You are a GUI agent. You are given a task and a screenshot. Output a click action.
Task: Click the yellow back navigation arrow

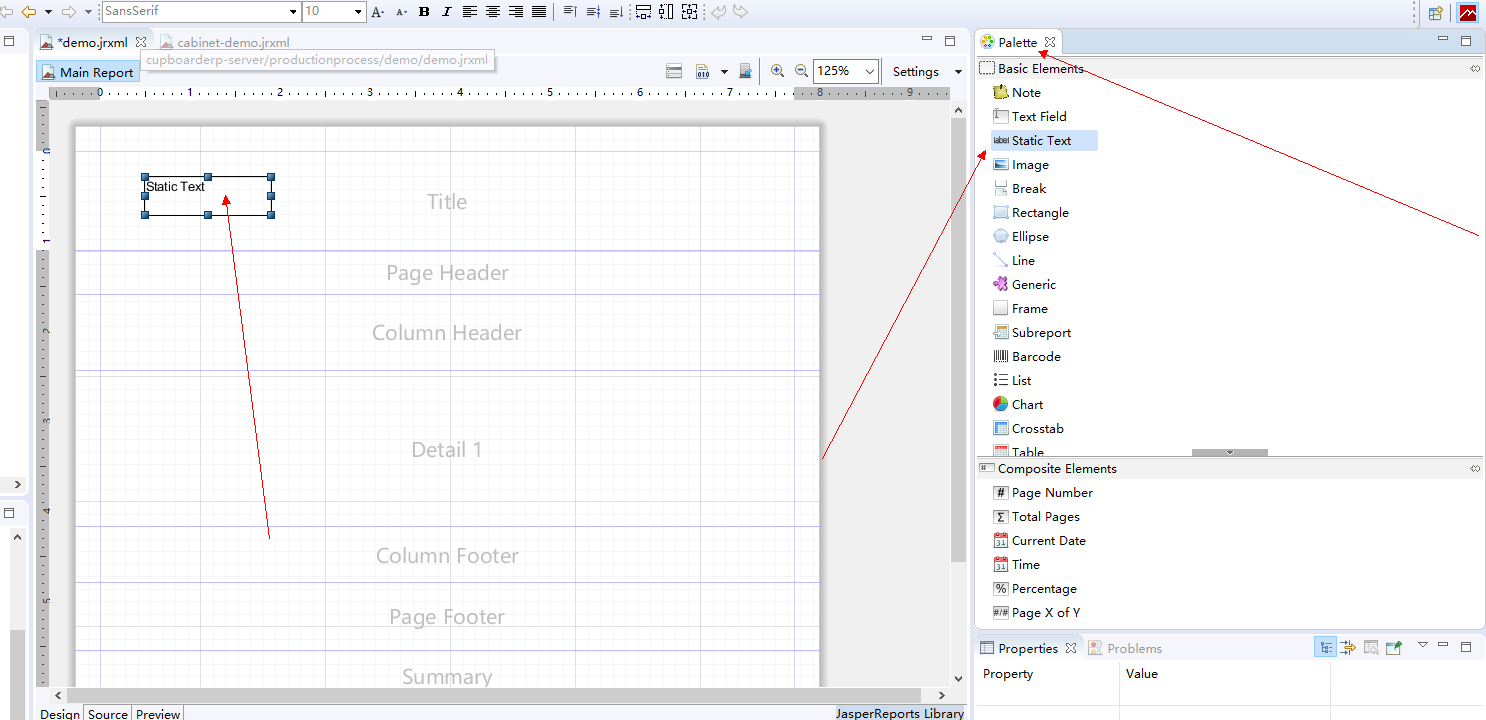click(28, 12)
